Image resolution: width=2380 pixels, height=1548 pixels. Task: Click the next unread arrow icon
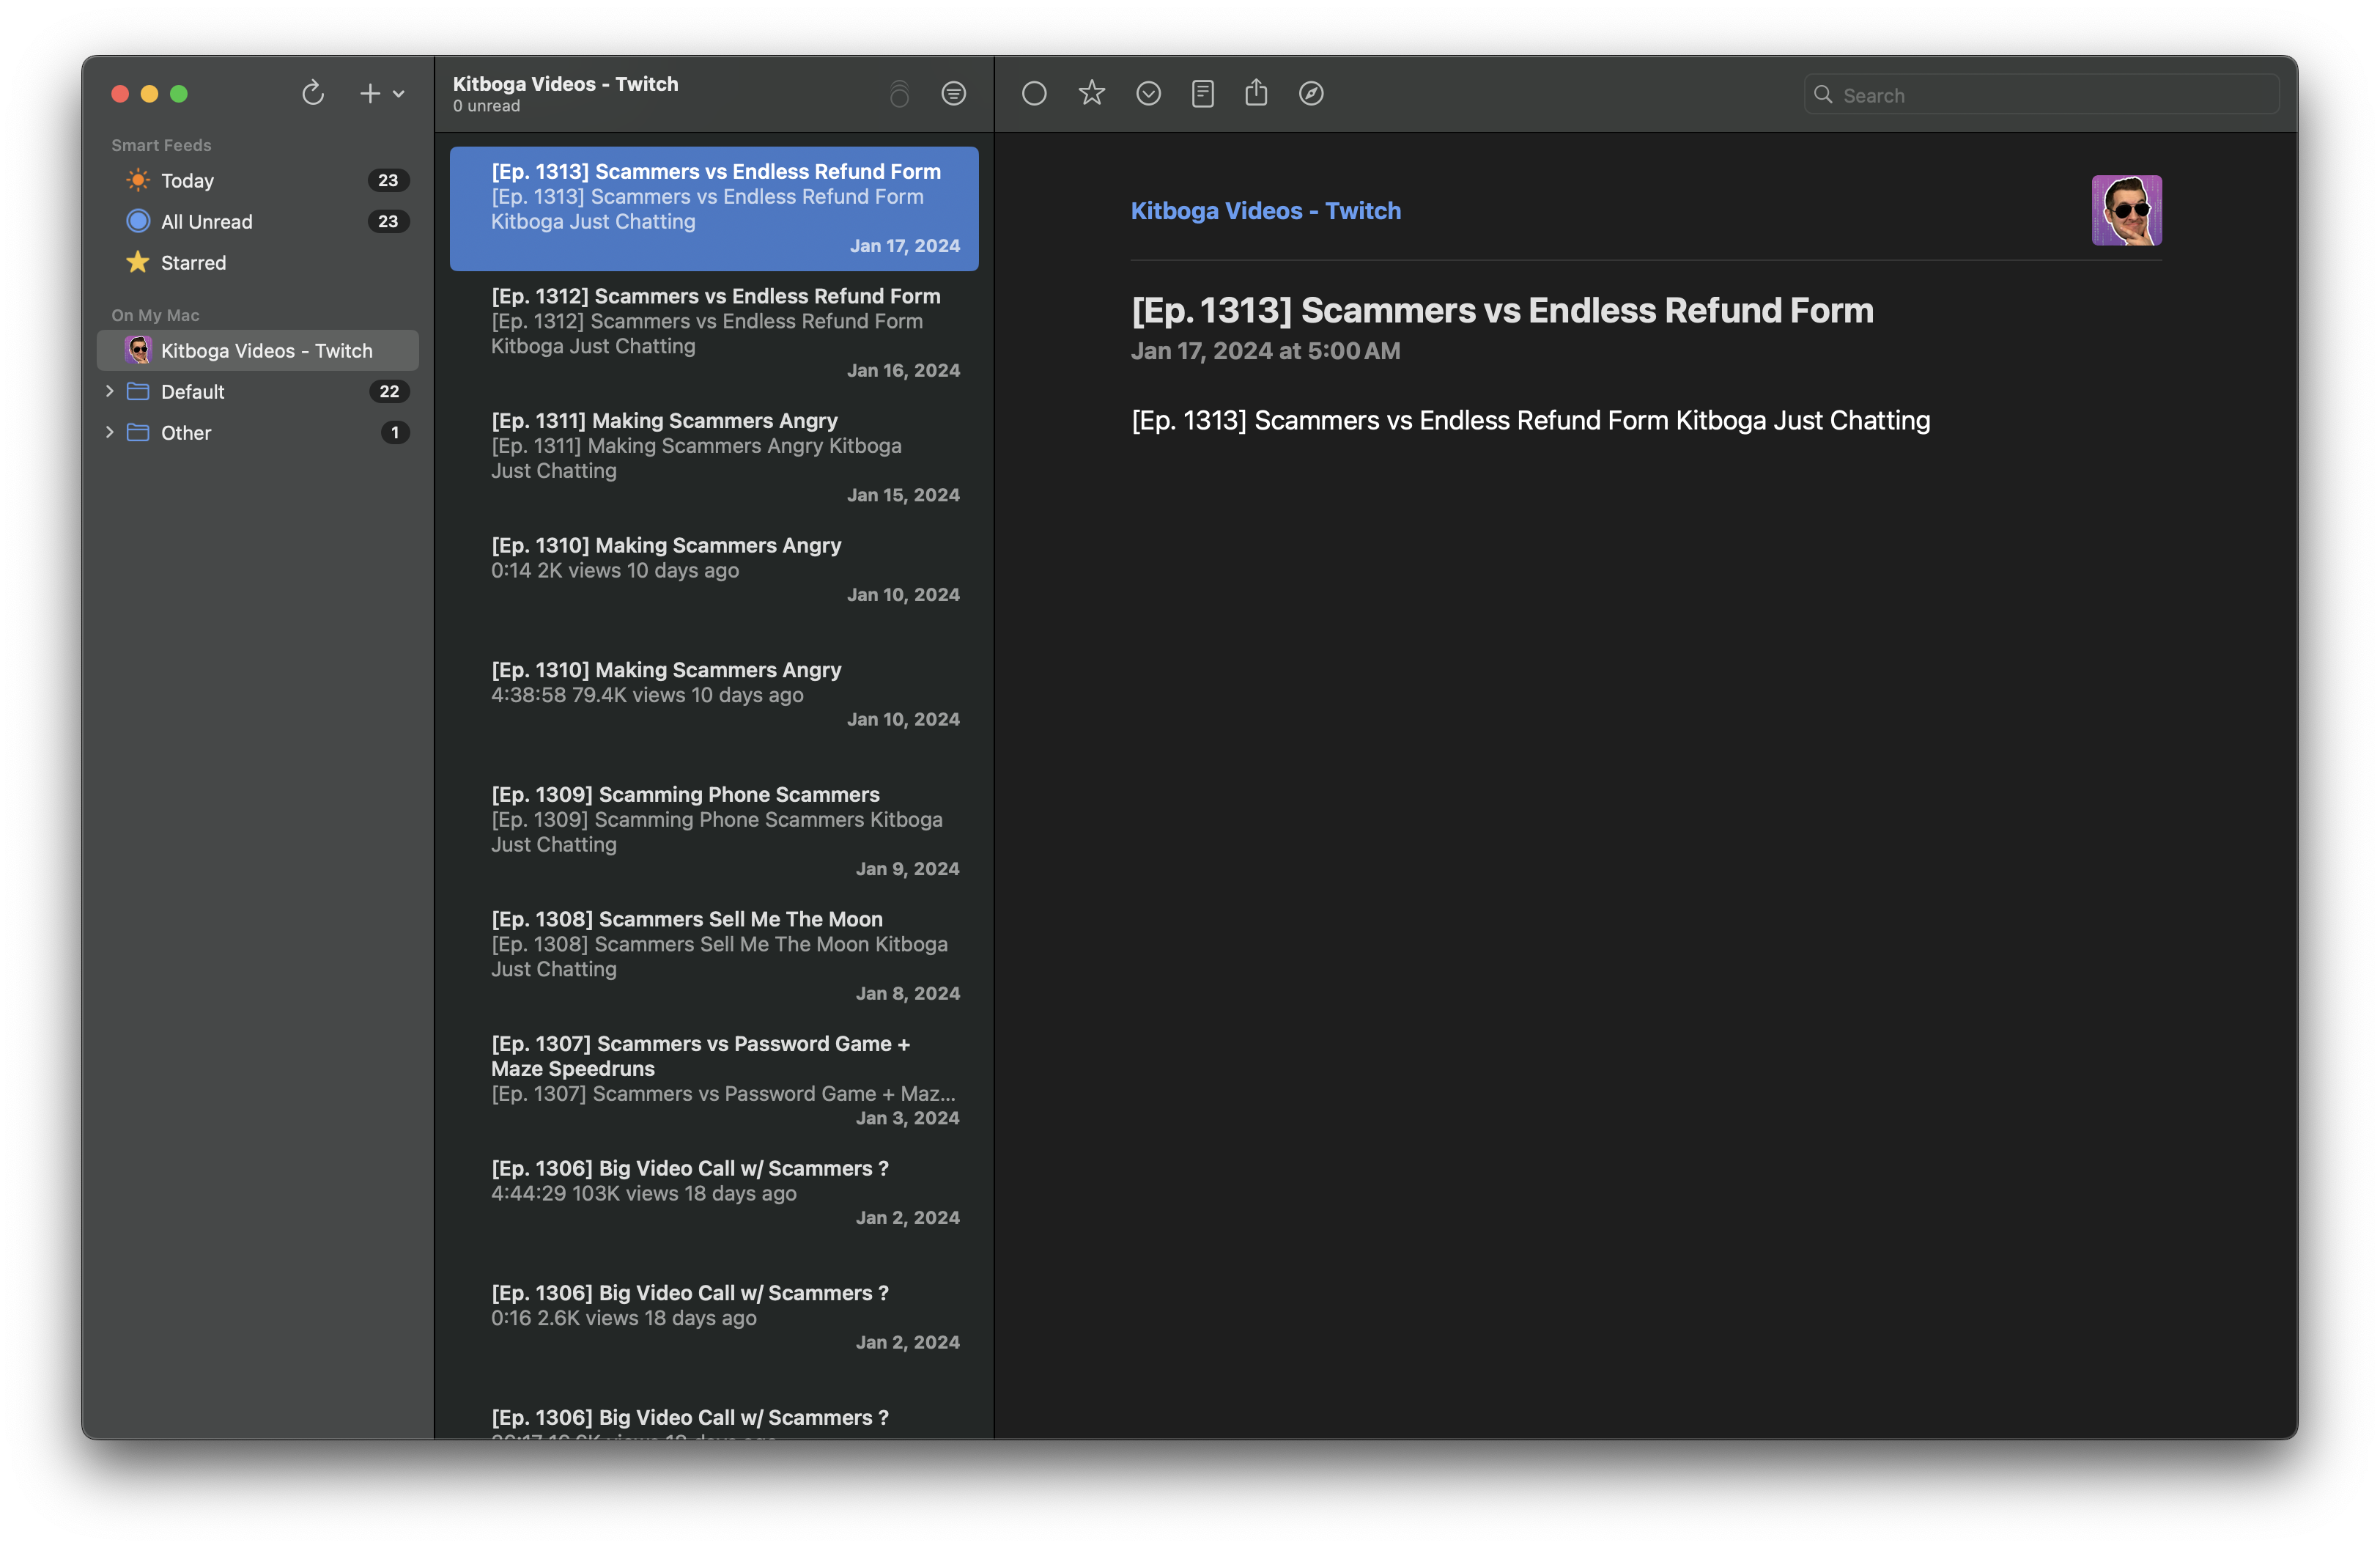pos(1148,93)
